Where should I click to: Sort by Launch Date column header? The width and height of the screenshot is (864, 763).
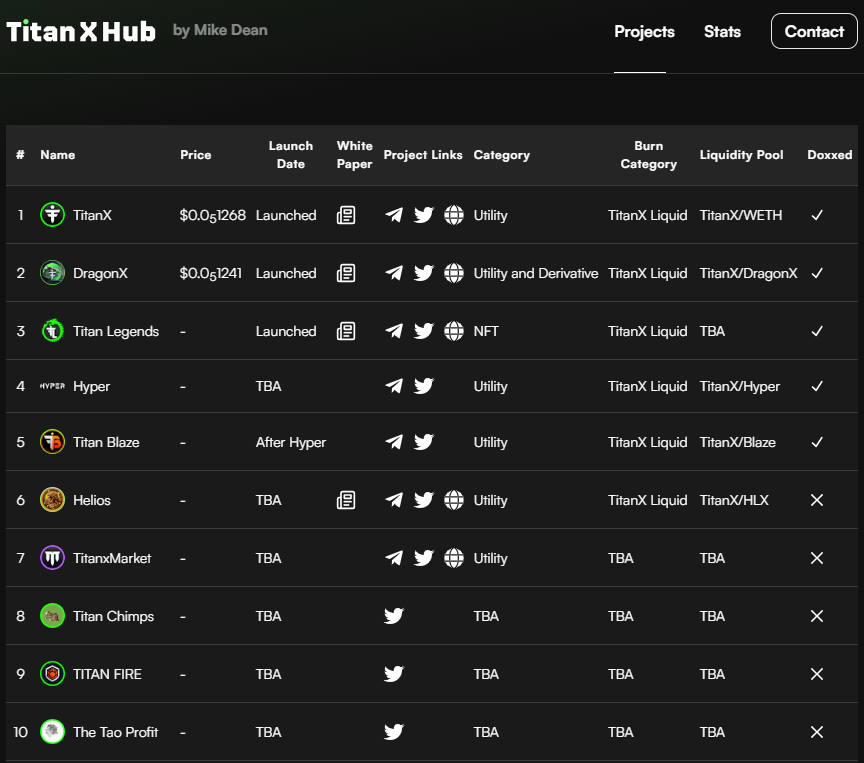[290, 155]
